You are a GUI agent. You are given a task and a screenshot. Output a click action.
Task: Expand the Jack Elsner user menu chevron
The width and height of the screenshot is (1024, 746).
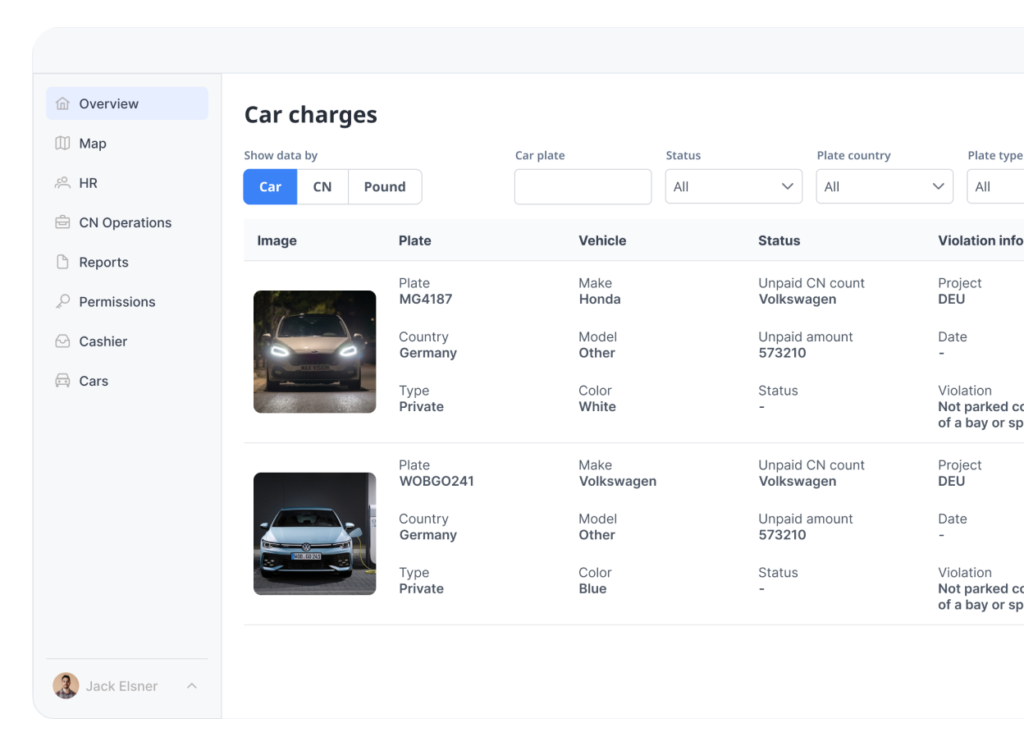click(192, 686)
